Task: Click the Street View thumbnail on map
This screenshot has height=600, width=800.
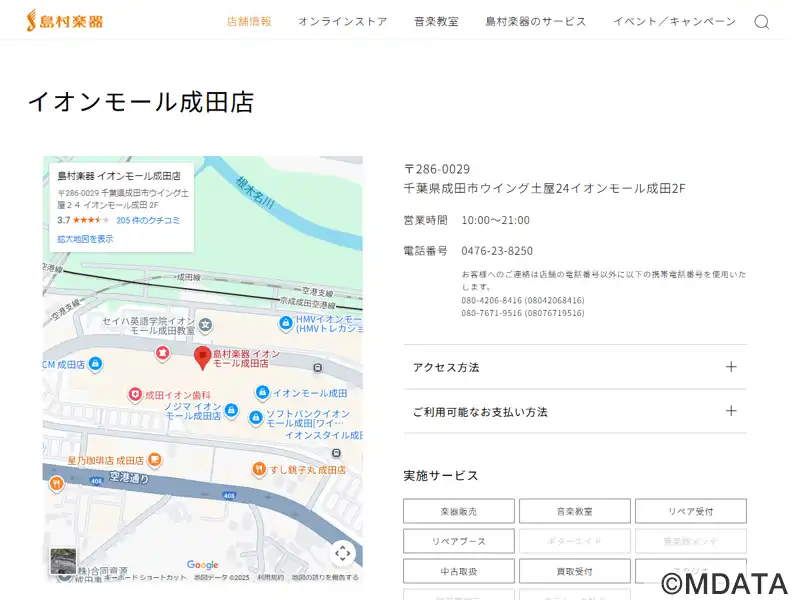Action: pos(63,561)
